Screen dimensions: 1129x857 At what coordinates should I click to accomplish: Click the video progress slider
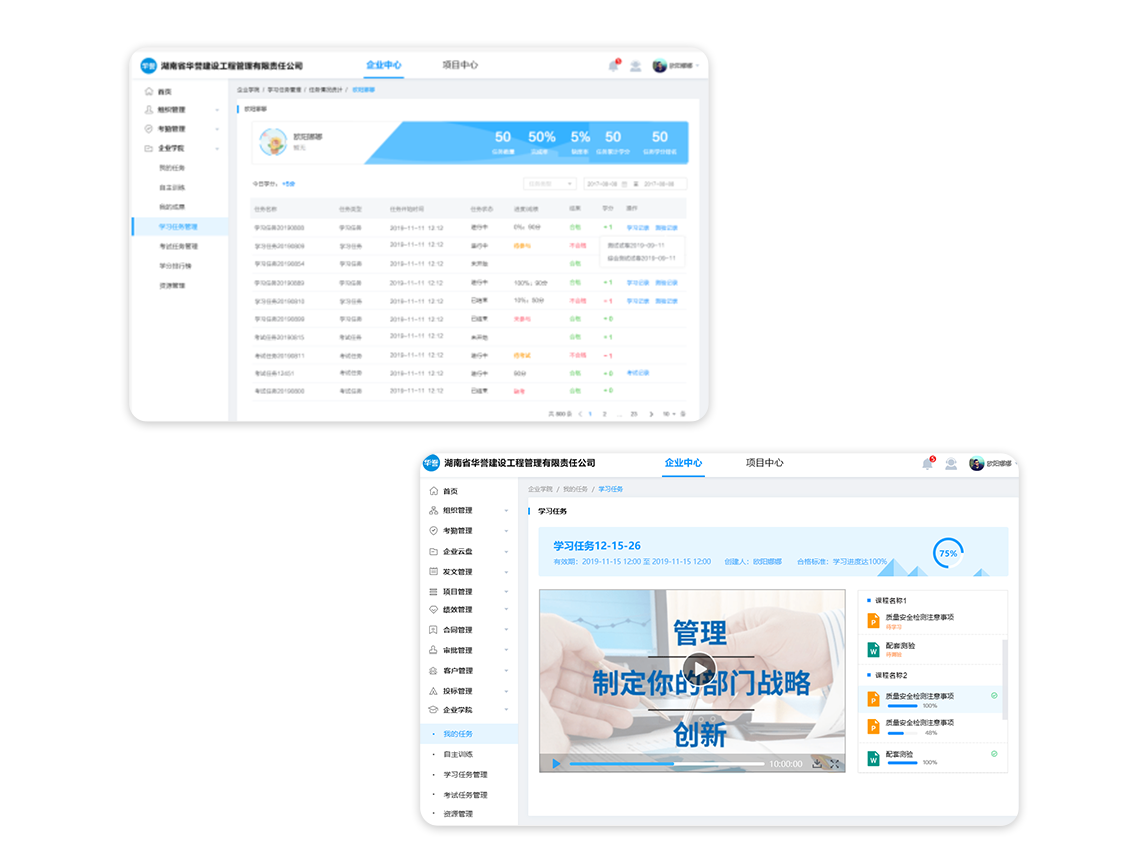667,763
